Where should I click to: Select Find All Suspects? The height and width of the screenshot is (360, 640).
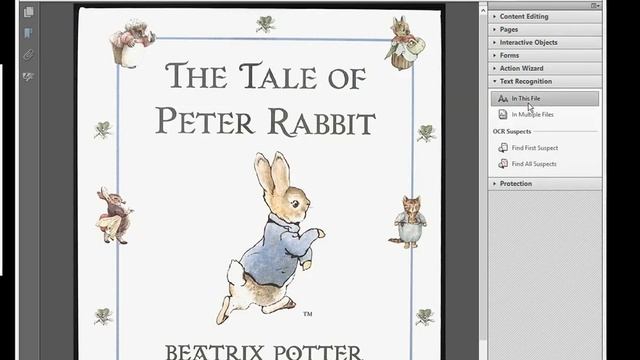pos(534,164)
